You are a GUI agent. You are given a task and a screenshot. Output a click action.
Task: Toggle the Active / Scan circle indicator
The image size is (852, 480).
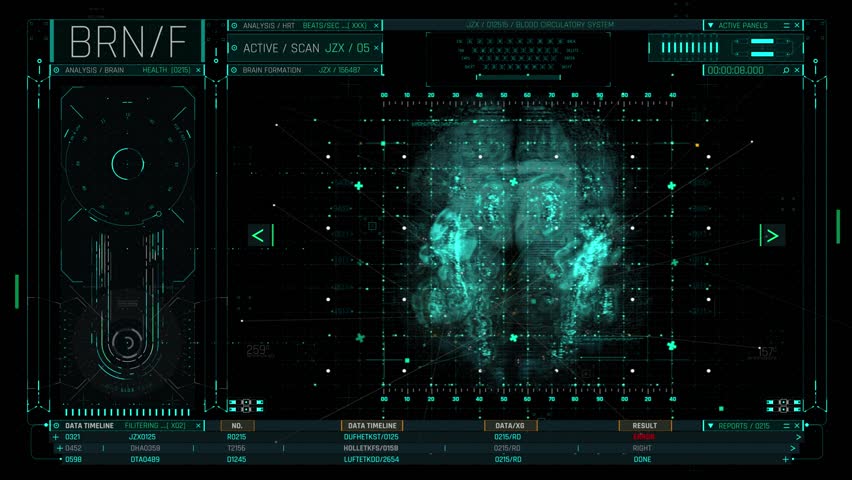point(234,48)
